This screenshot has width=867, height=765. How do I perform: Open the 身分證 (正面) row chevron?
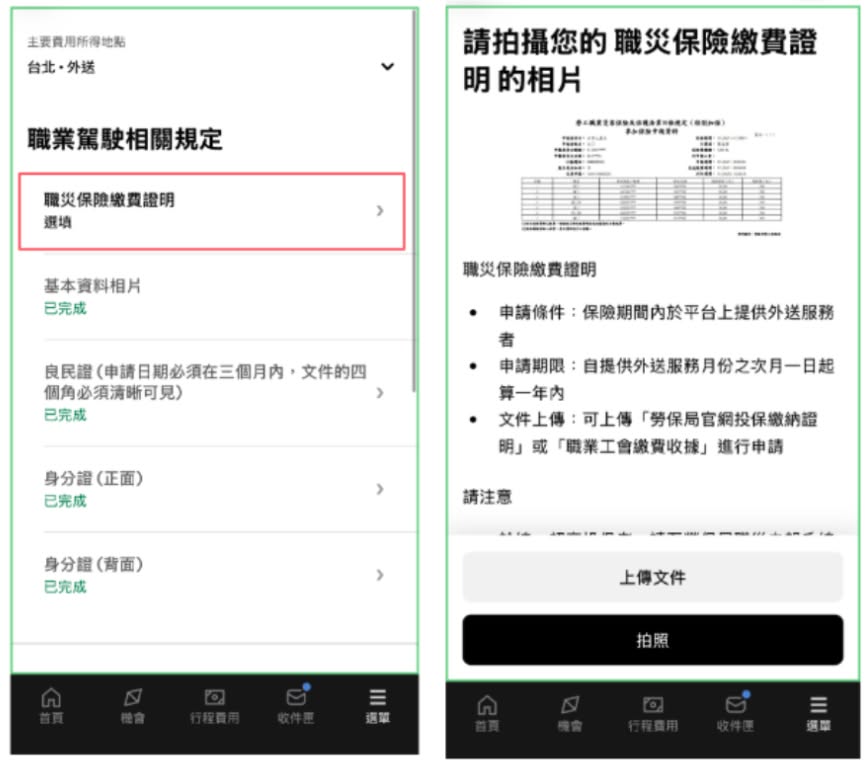380,489
